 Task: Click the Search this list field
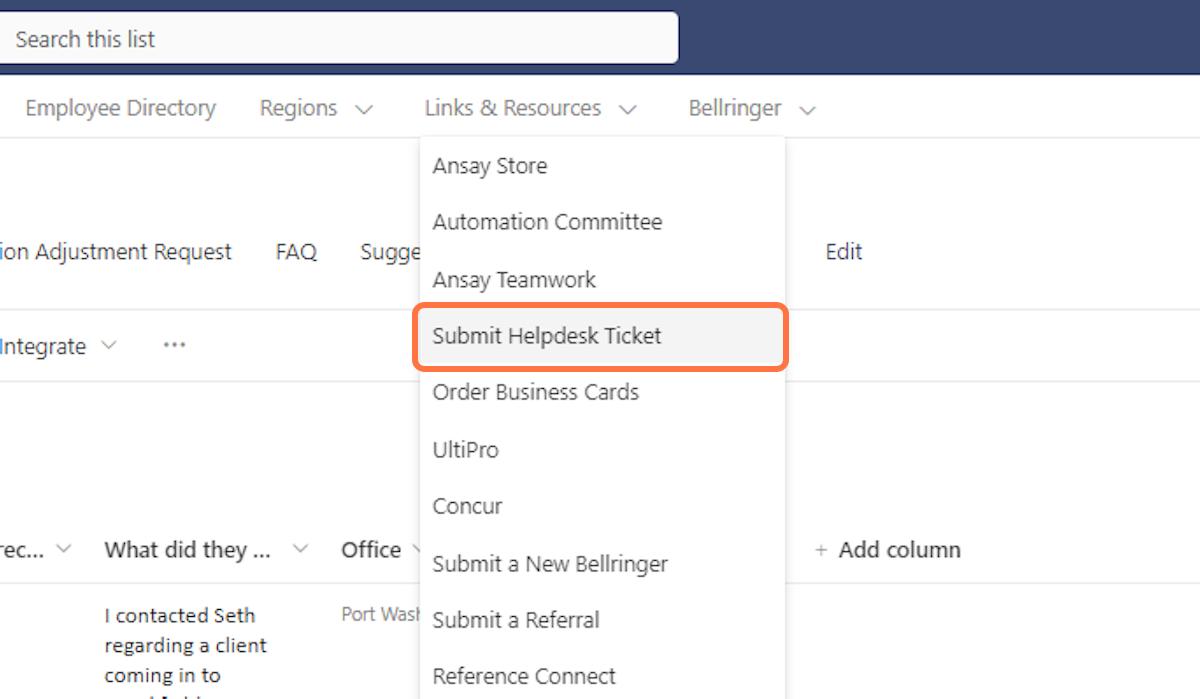(x=340, y=39)
